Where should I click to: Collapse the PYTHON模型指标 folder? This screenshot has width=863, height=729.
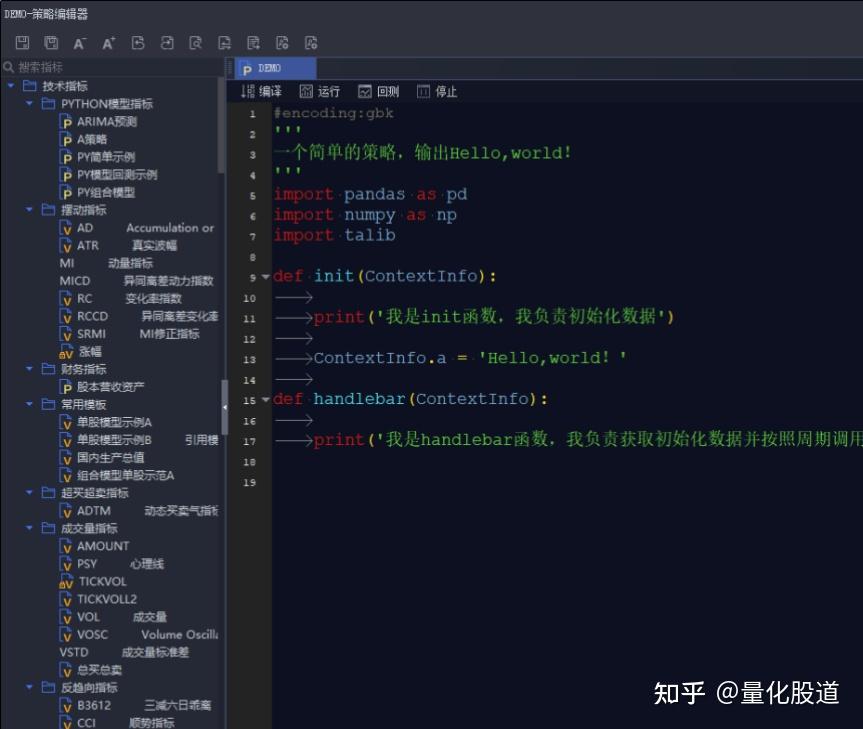point(29,103)
